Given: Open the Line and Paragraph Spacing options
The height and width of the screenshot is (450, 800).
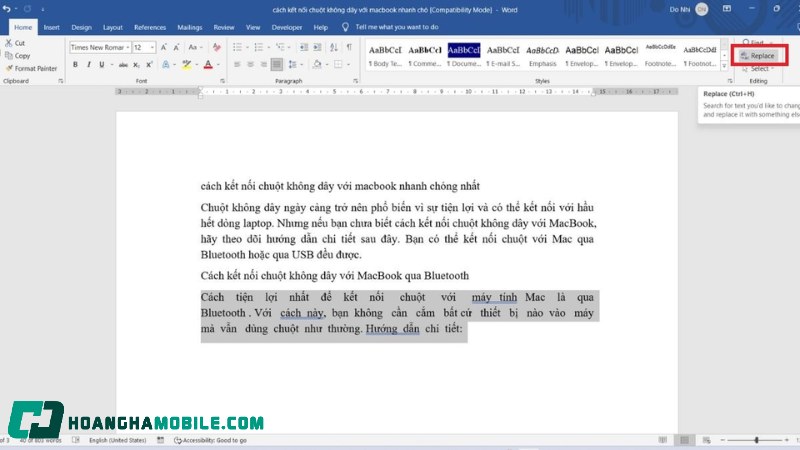Looking at the screenshot, I should 292,64.
